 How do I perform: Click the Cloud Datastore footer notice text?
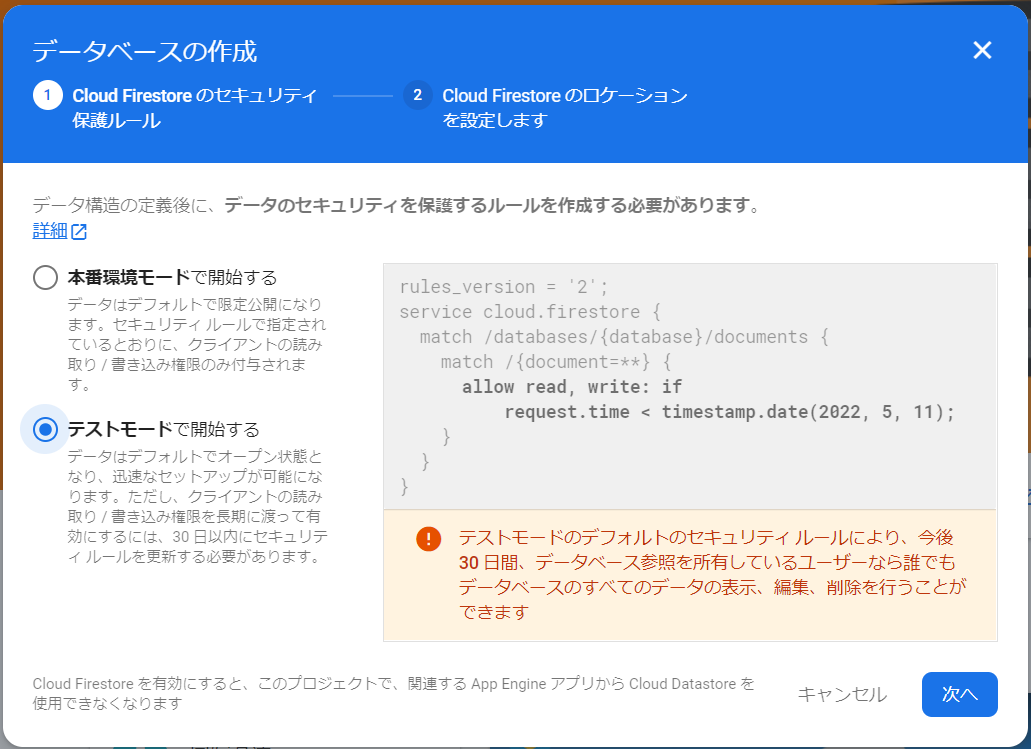393,693
